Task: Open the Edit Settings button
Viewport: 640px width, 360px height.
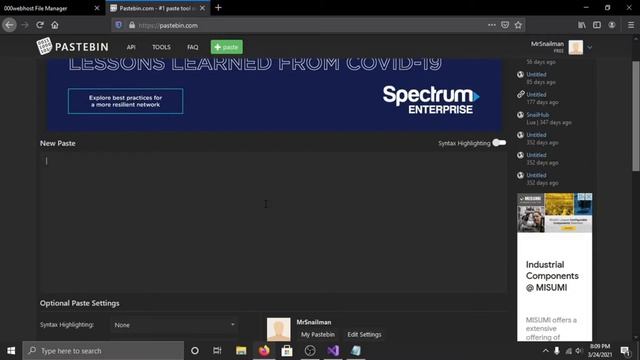Action: [x=364, y=334]
